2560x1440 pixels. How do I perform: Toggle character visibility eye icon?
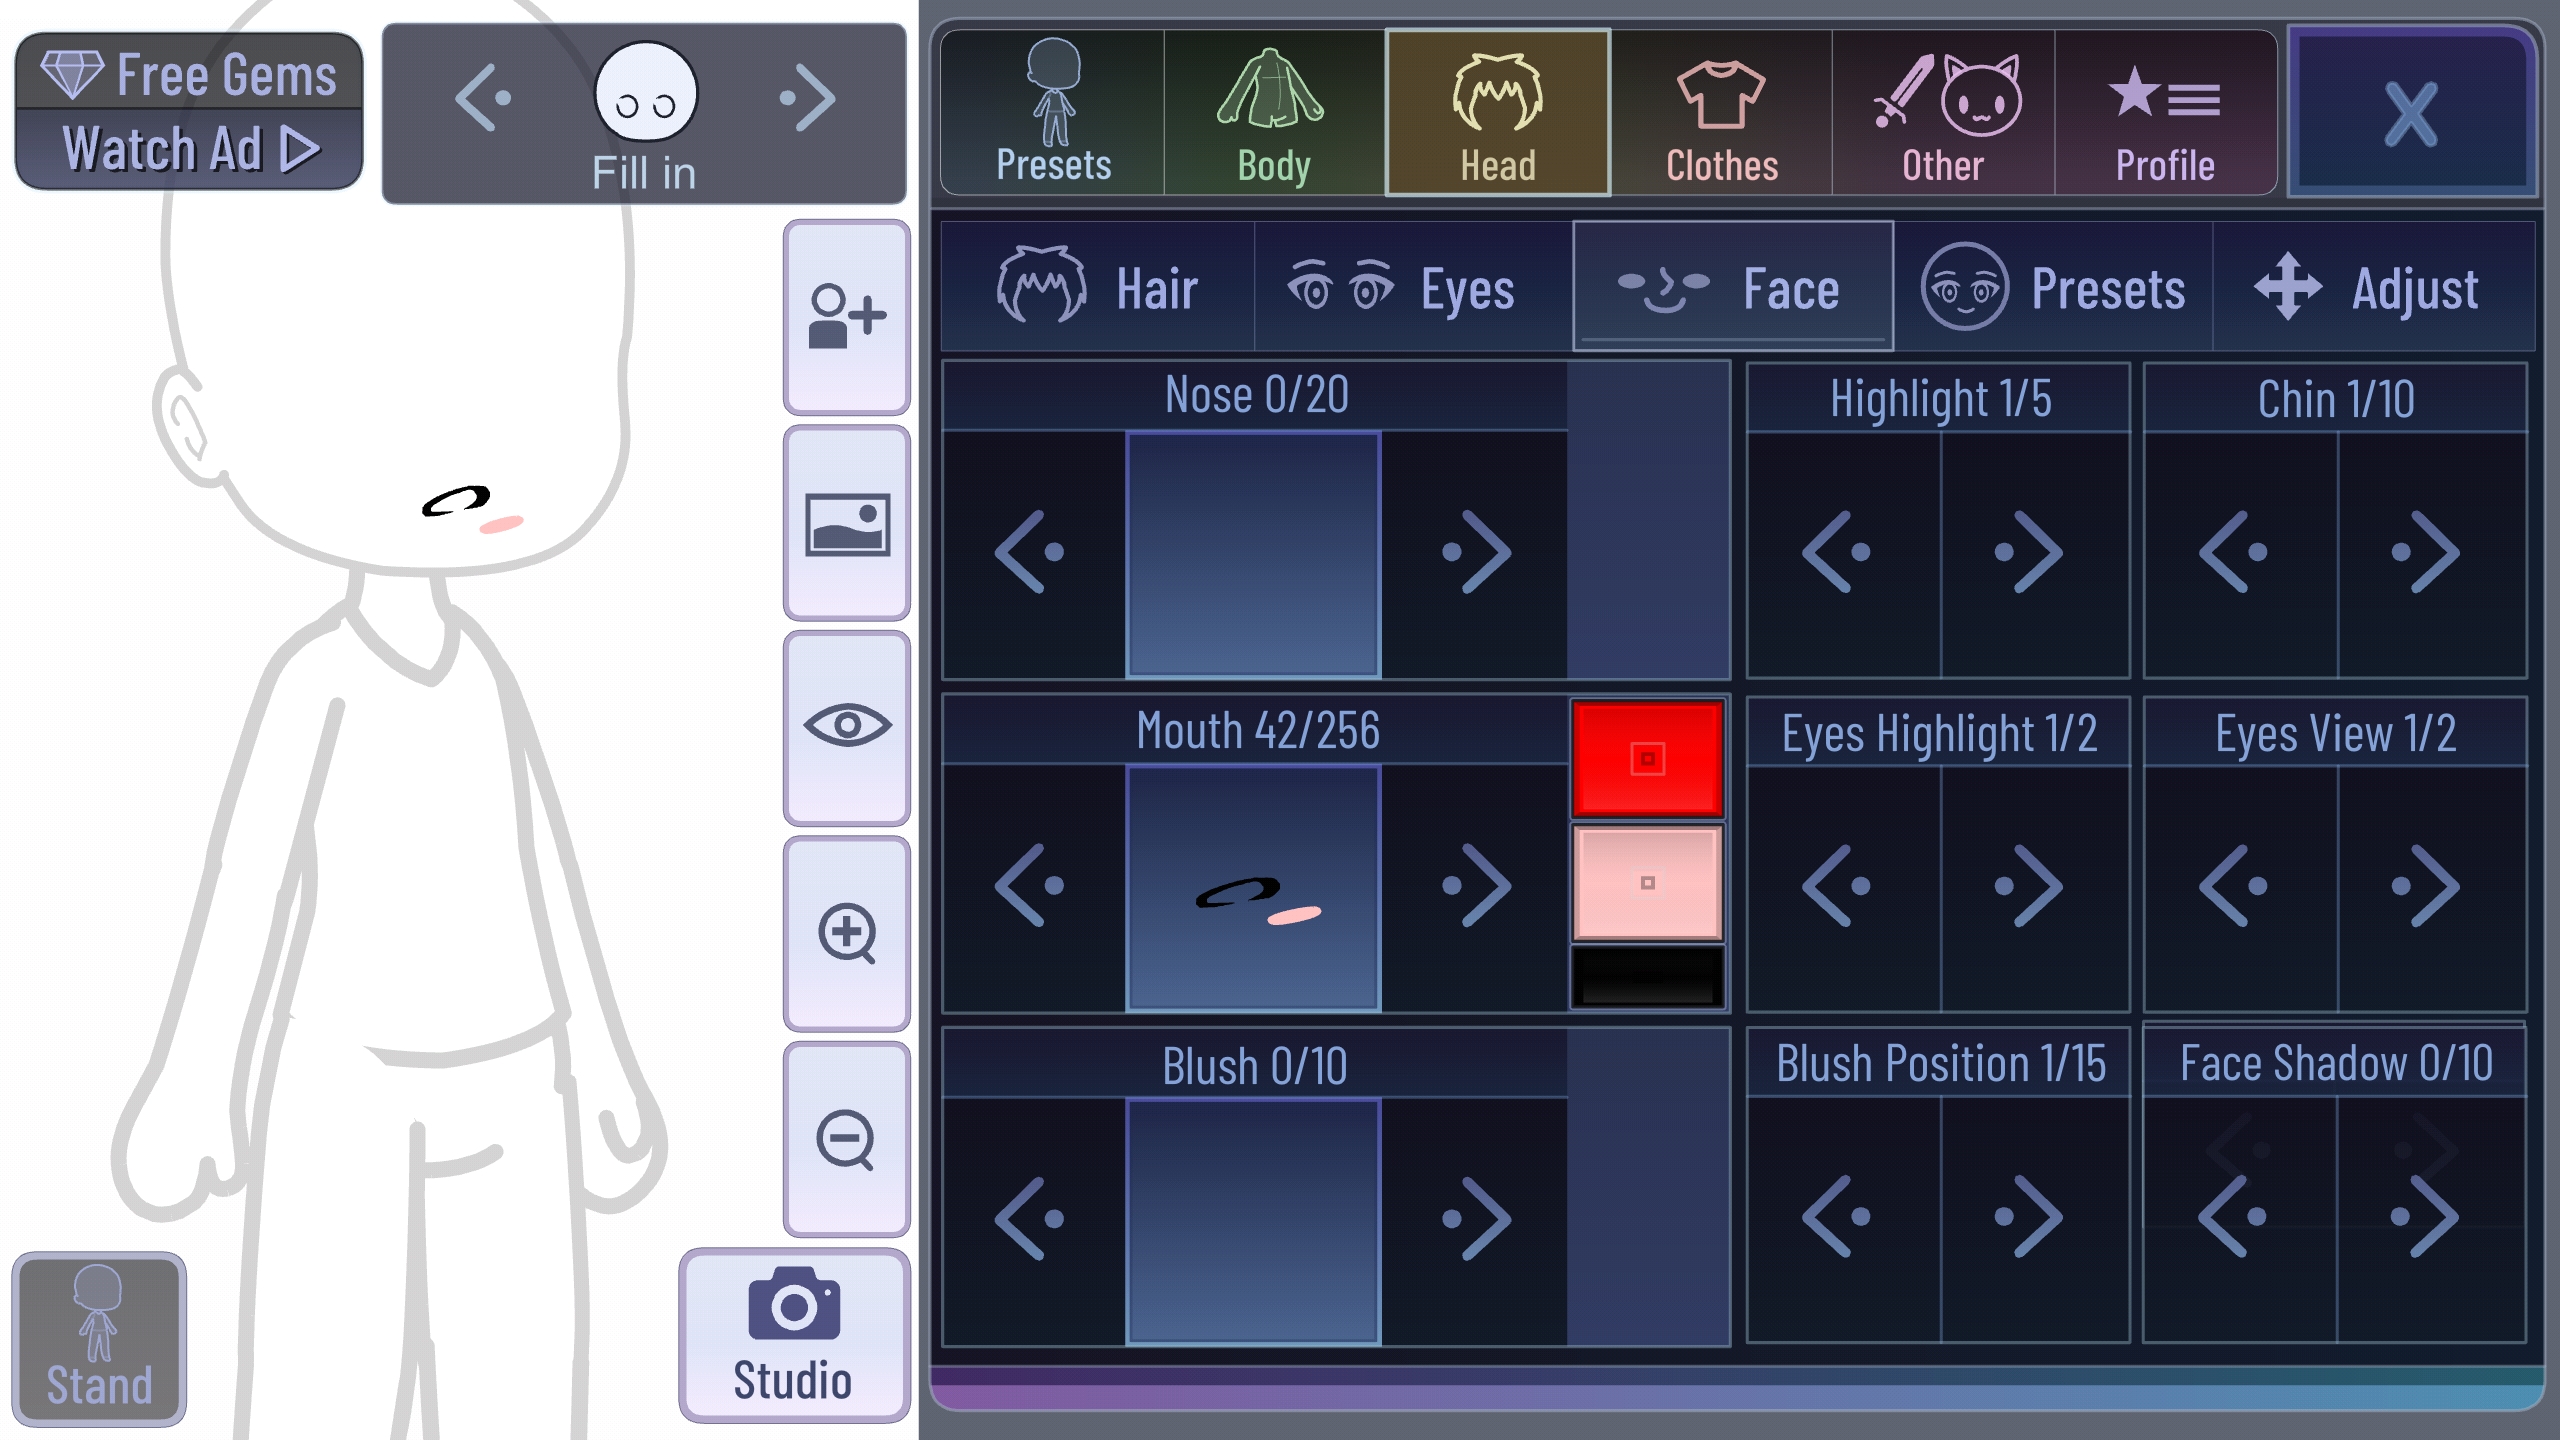pos(846,724)
